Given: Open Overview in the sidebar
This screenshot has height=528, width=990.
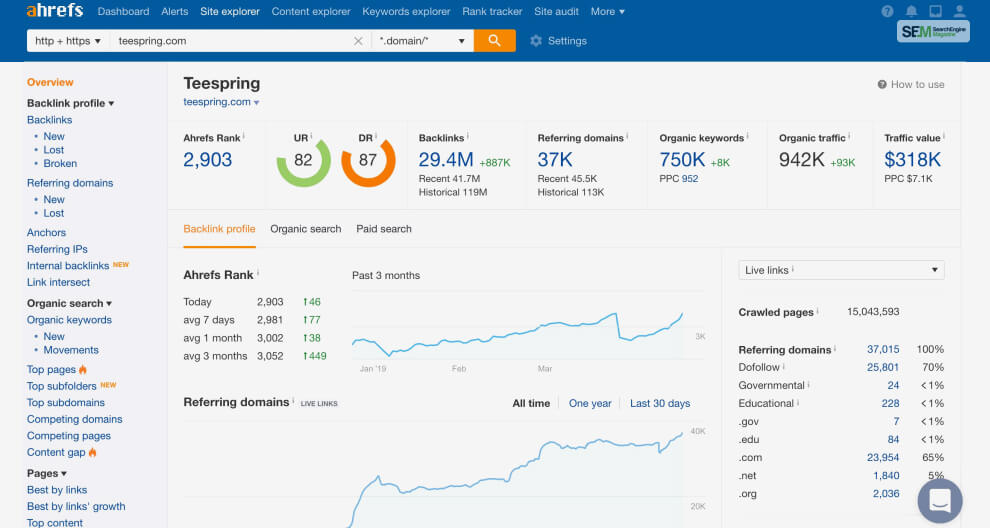Looking at the screenshot, I should [50, 82].
